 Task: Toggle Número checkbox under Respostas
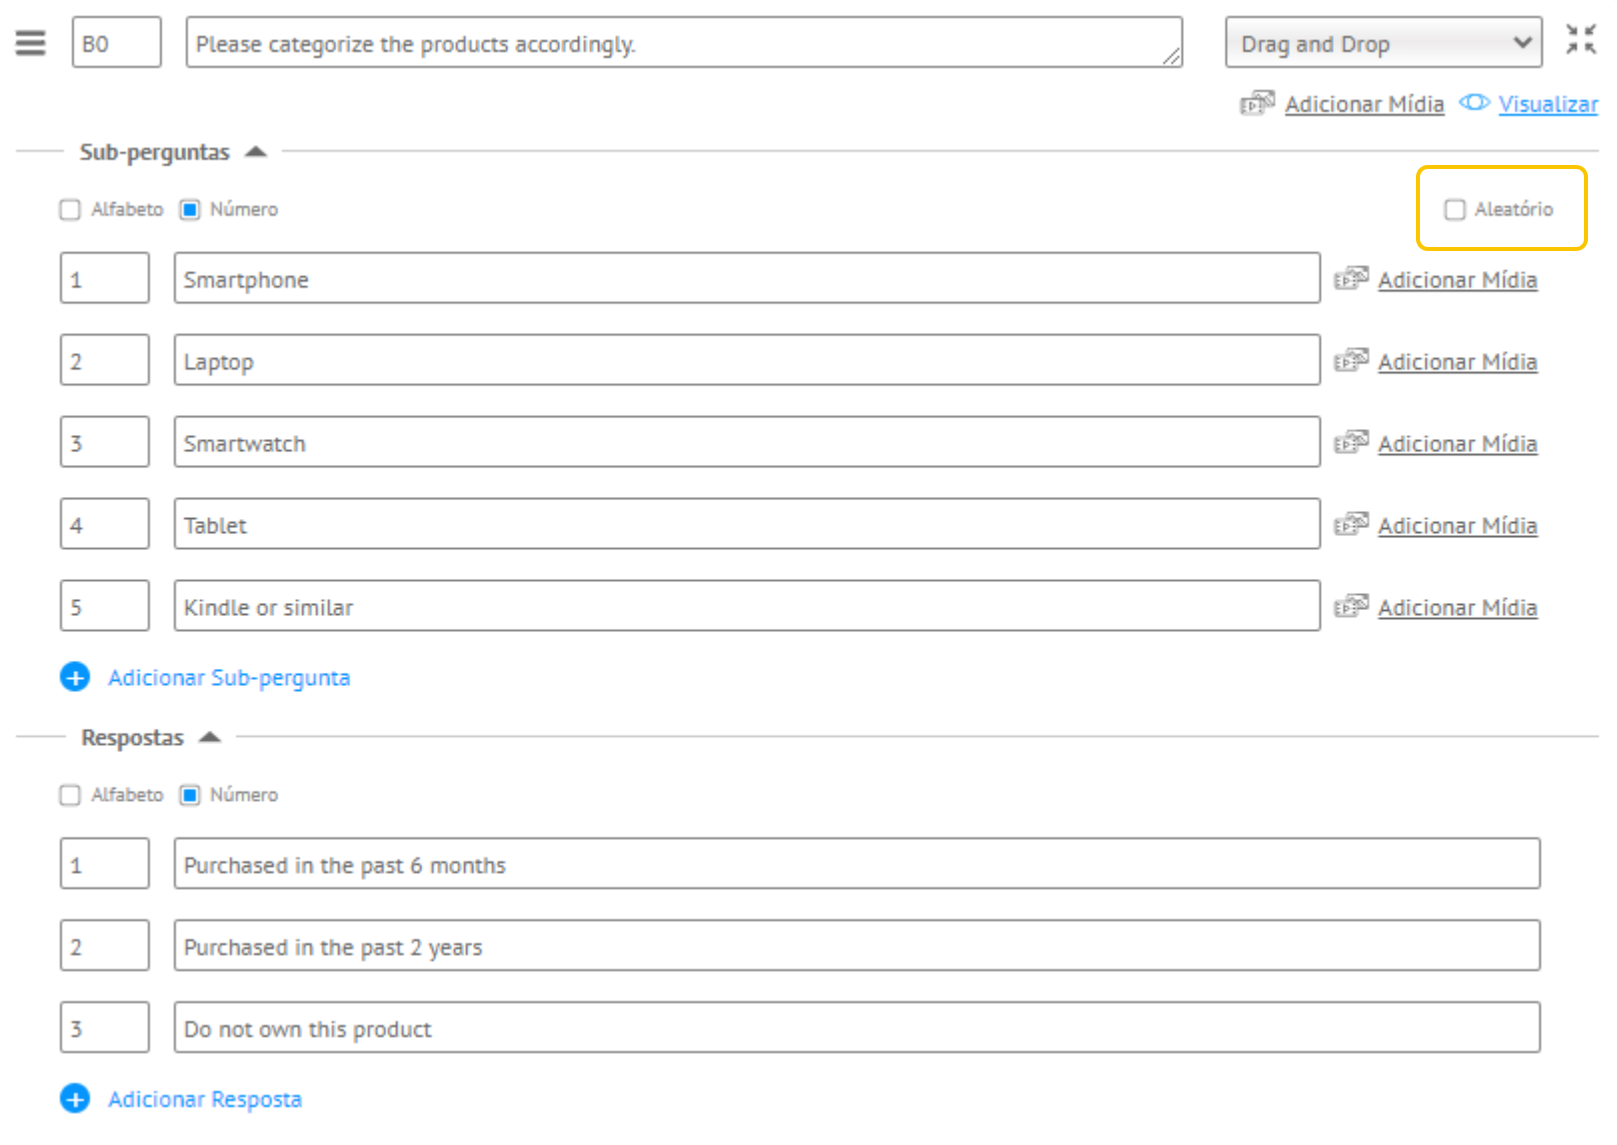[190, 795]
